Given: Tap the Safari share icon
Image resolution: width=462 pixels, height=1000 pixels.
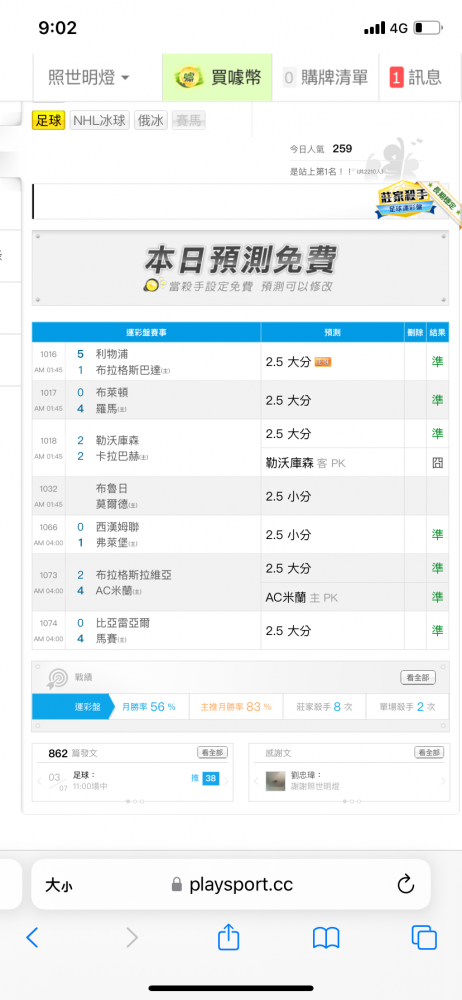Looking at the screenshot, I should tap(228, 936).
